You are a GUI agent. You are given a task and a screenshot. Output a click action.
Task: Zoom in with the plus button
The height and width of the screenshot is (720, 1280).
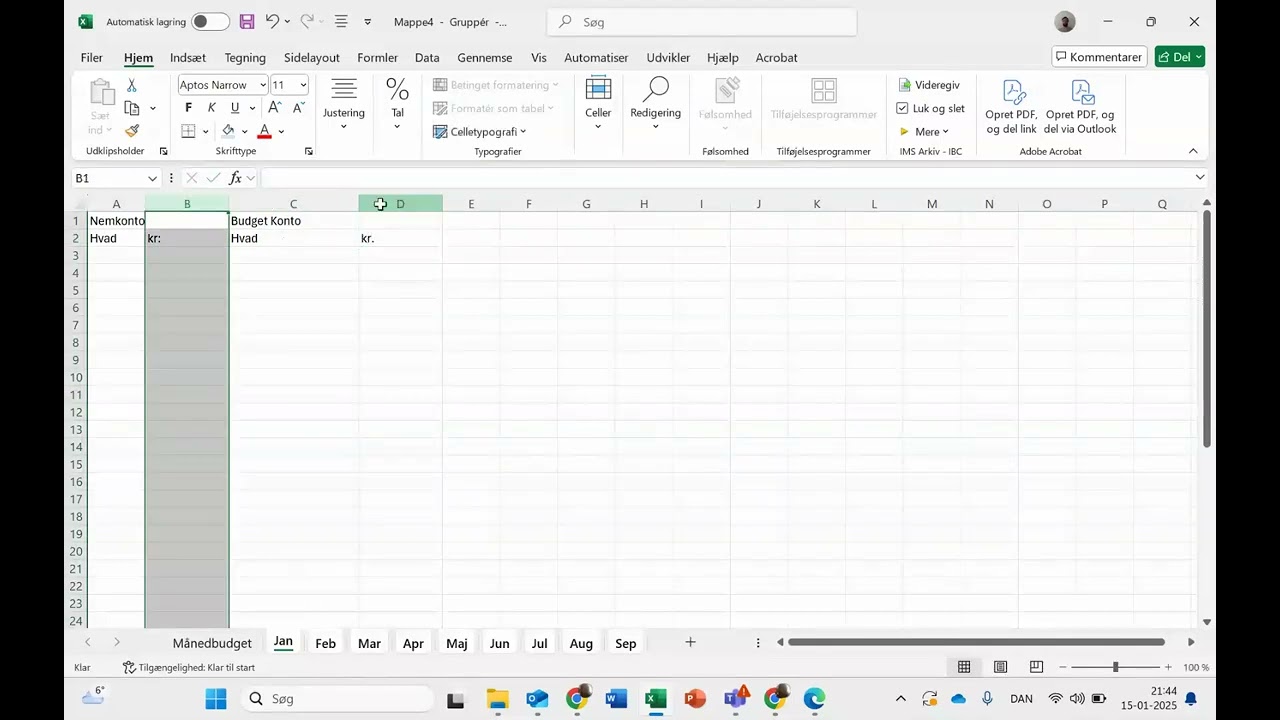1168,667
